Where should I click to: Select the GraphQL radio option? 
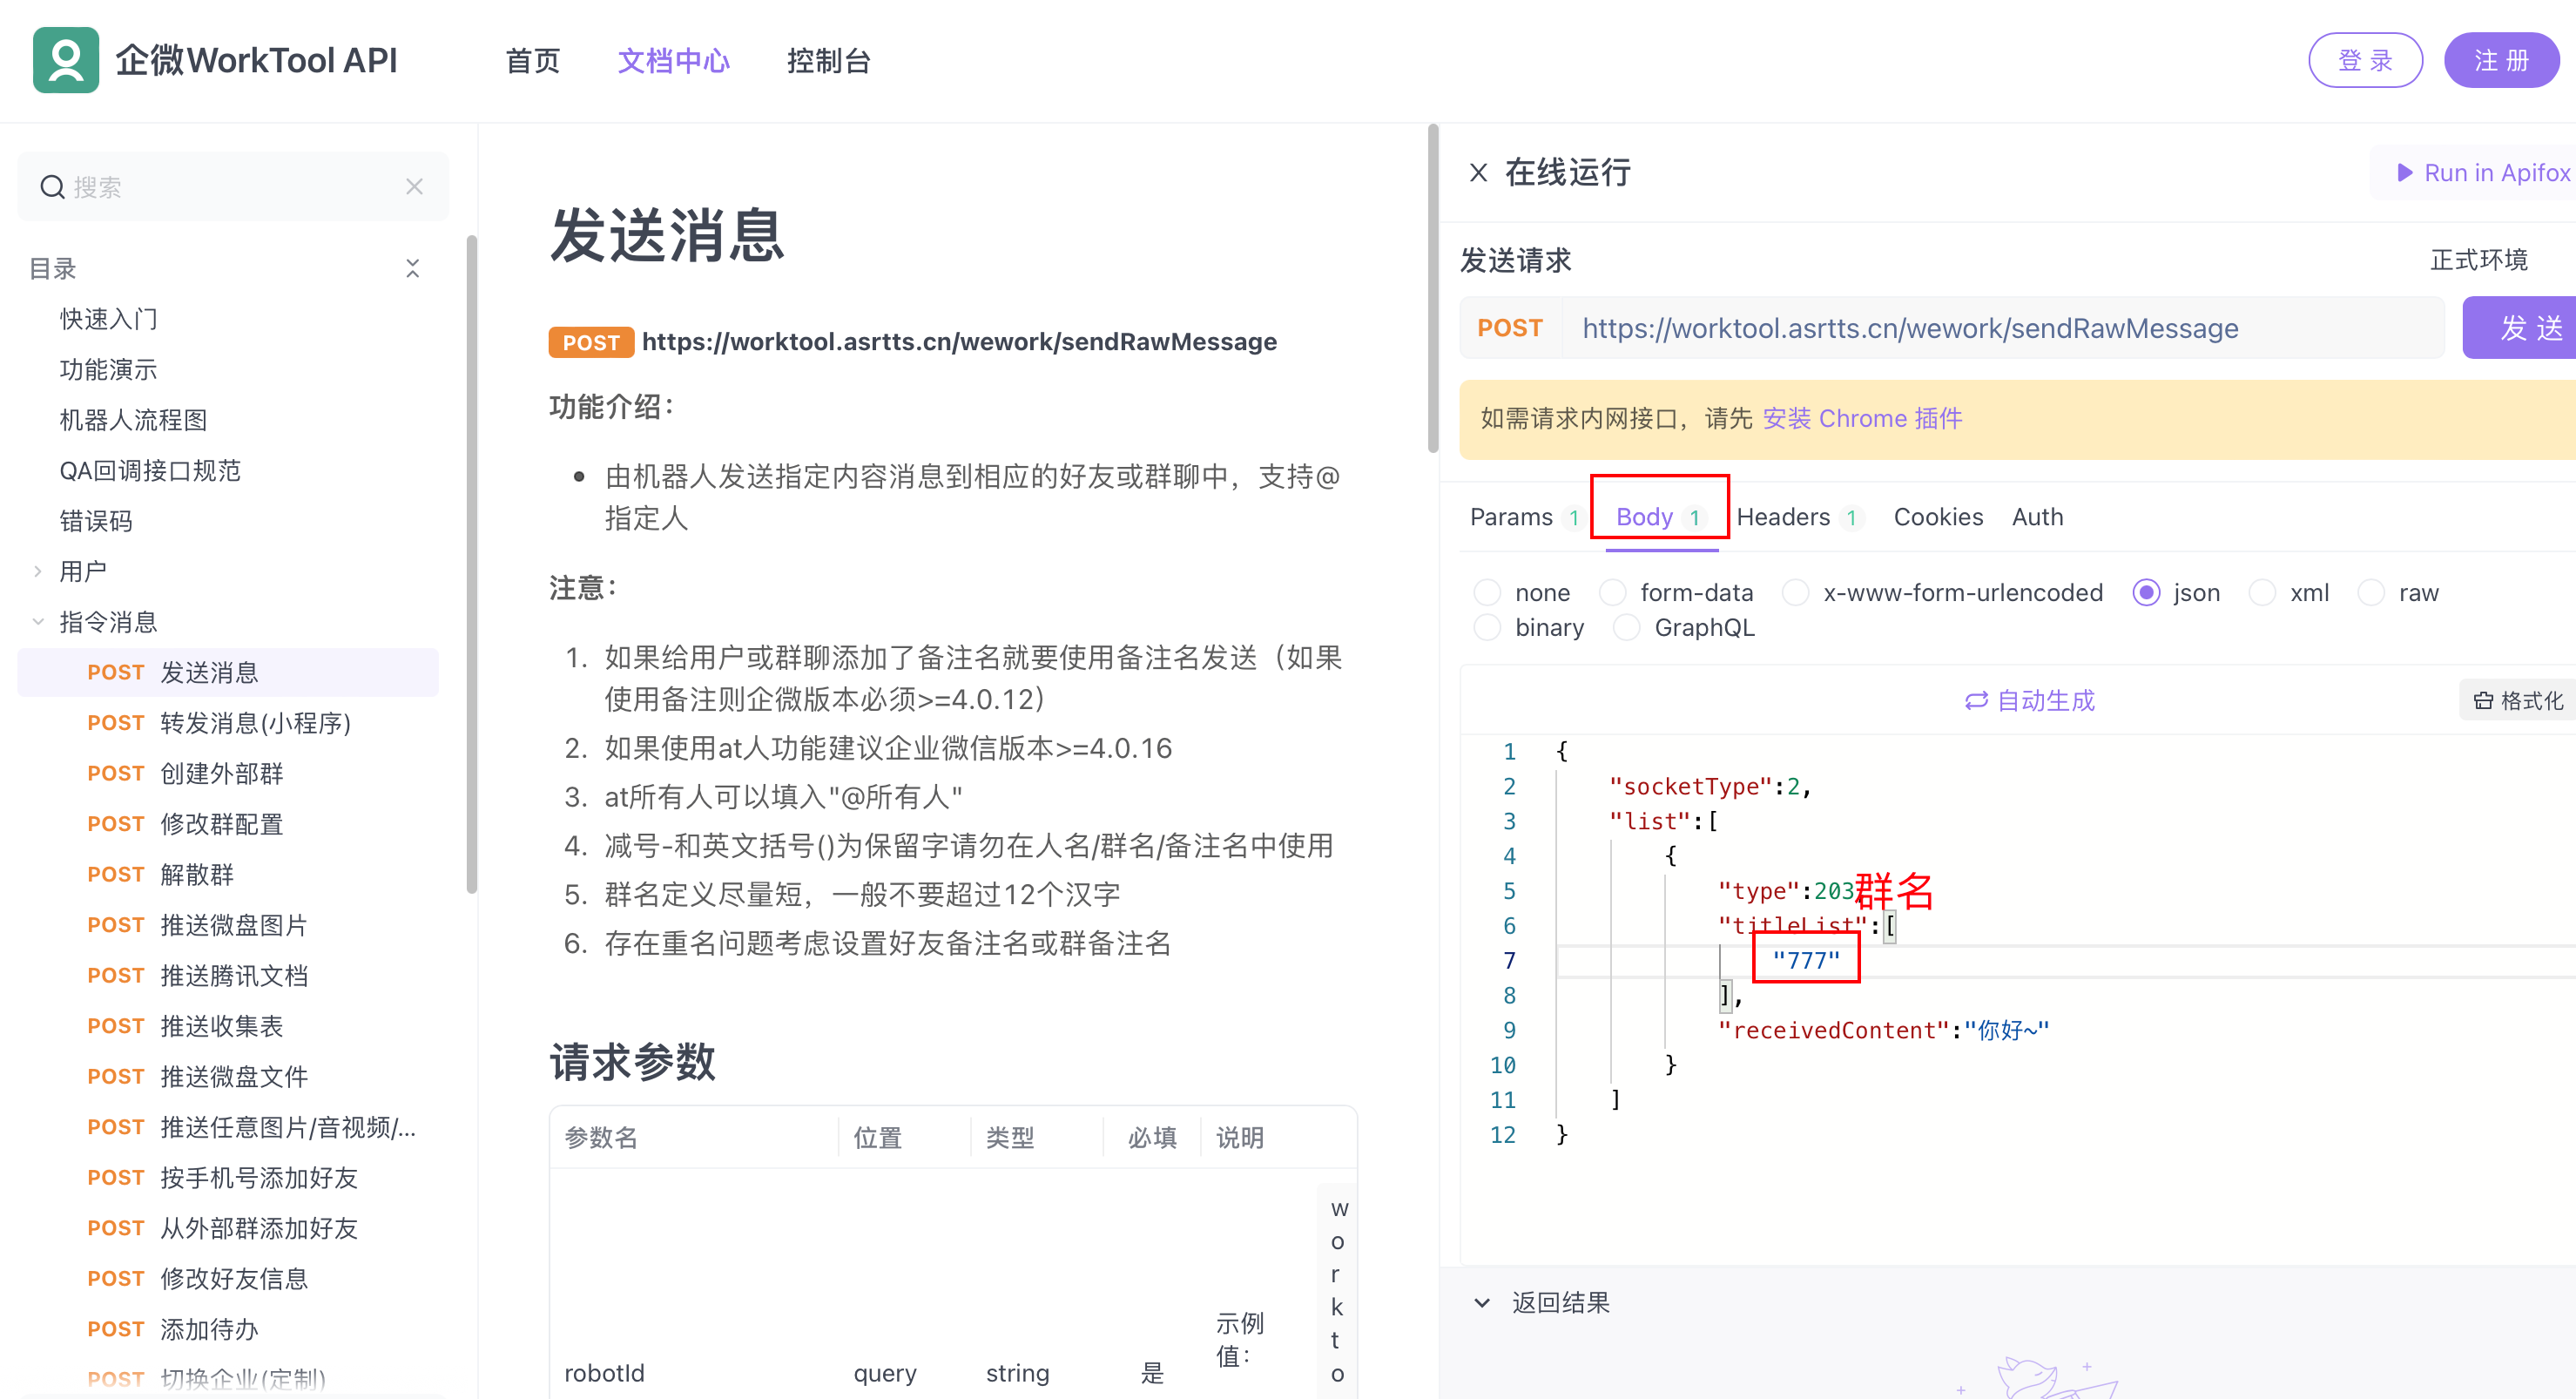(1627, 627)
